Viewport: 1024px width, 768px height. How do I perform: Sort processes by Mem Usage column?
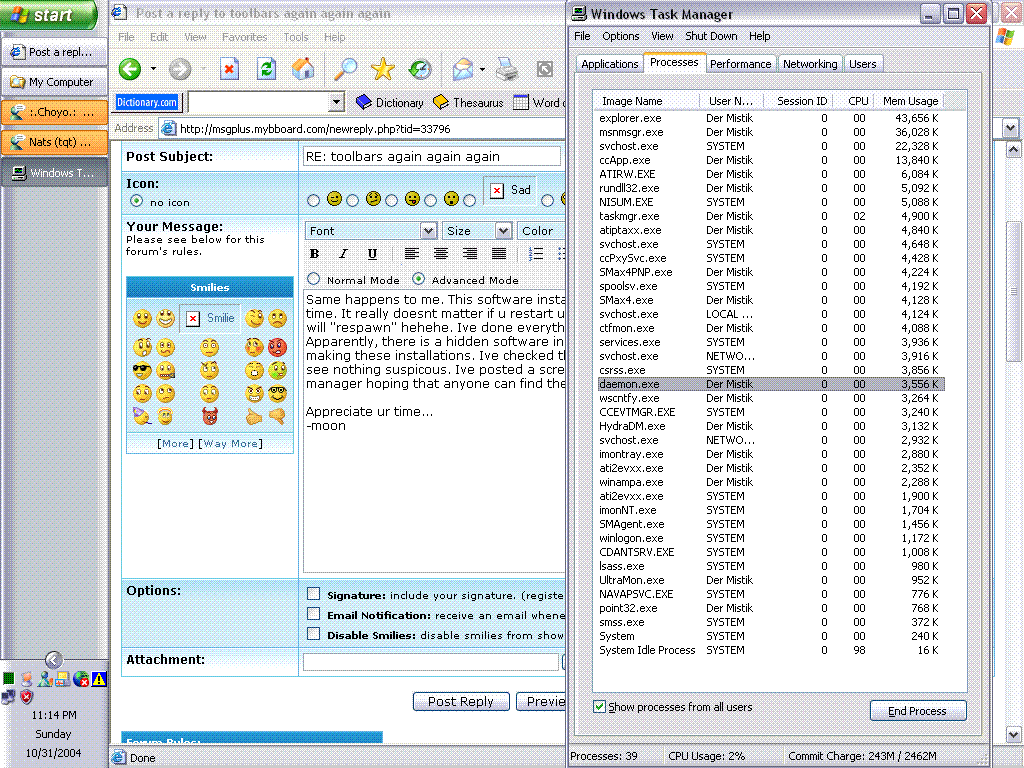point(909,101)
